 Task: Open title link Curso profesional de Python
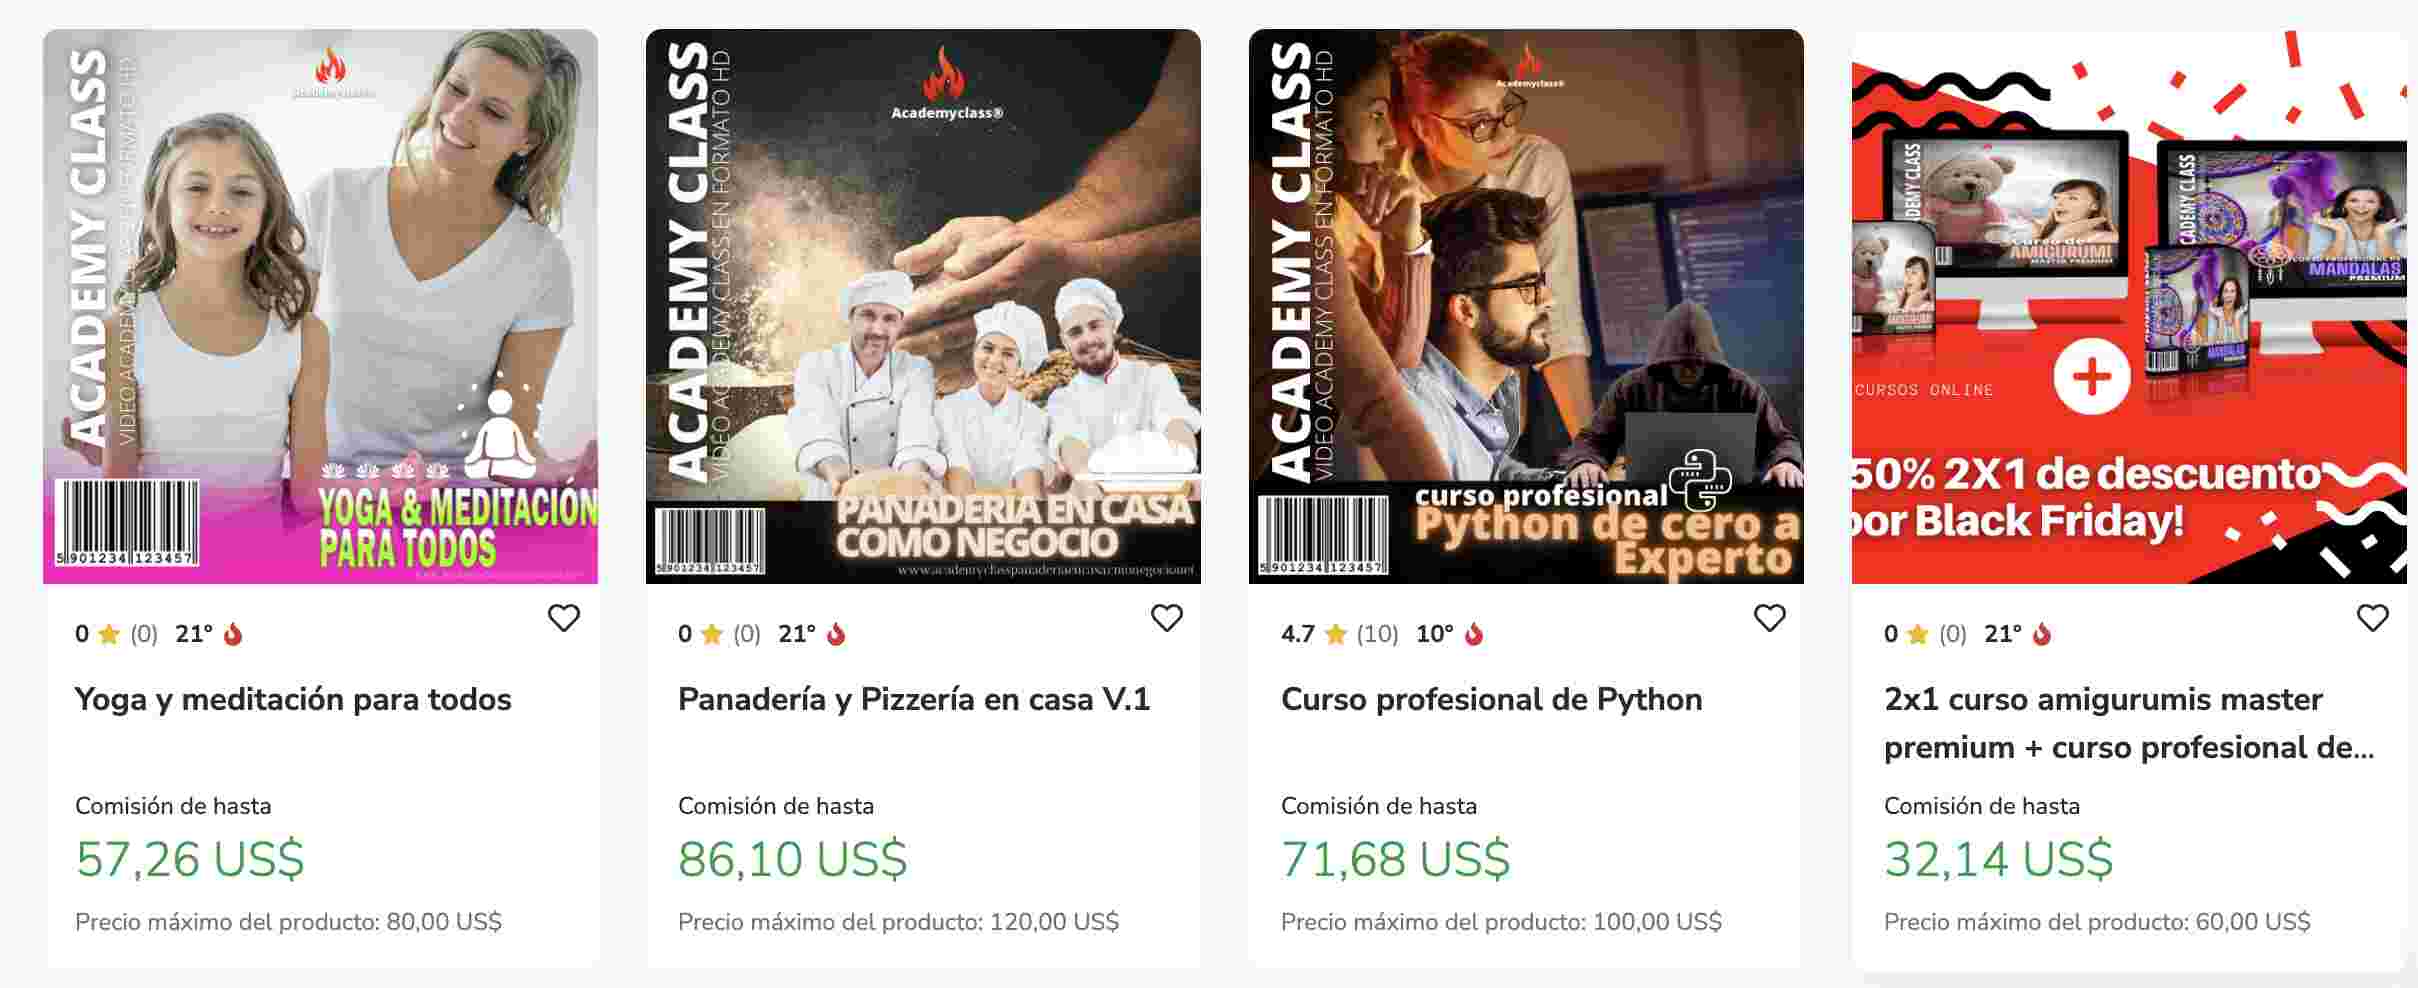(1491, 699)
